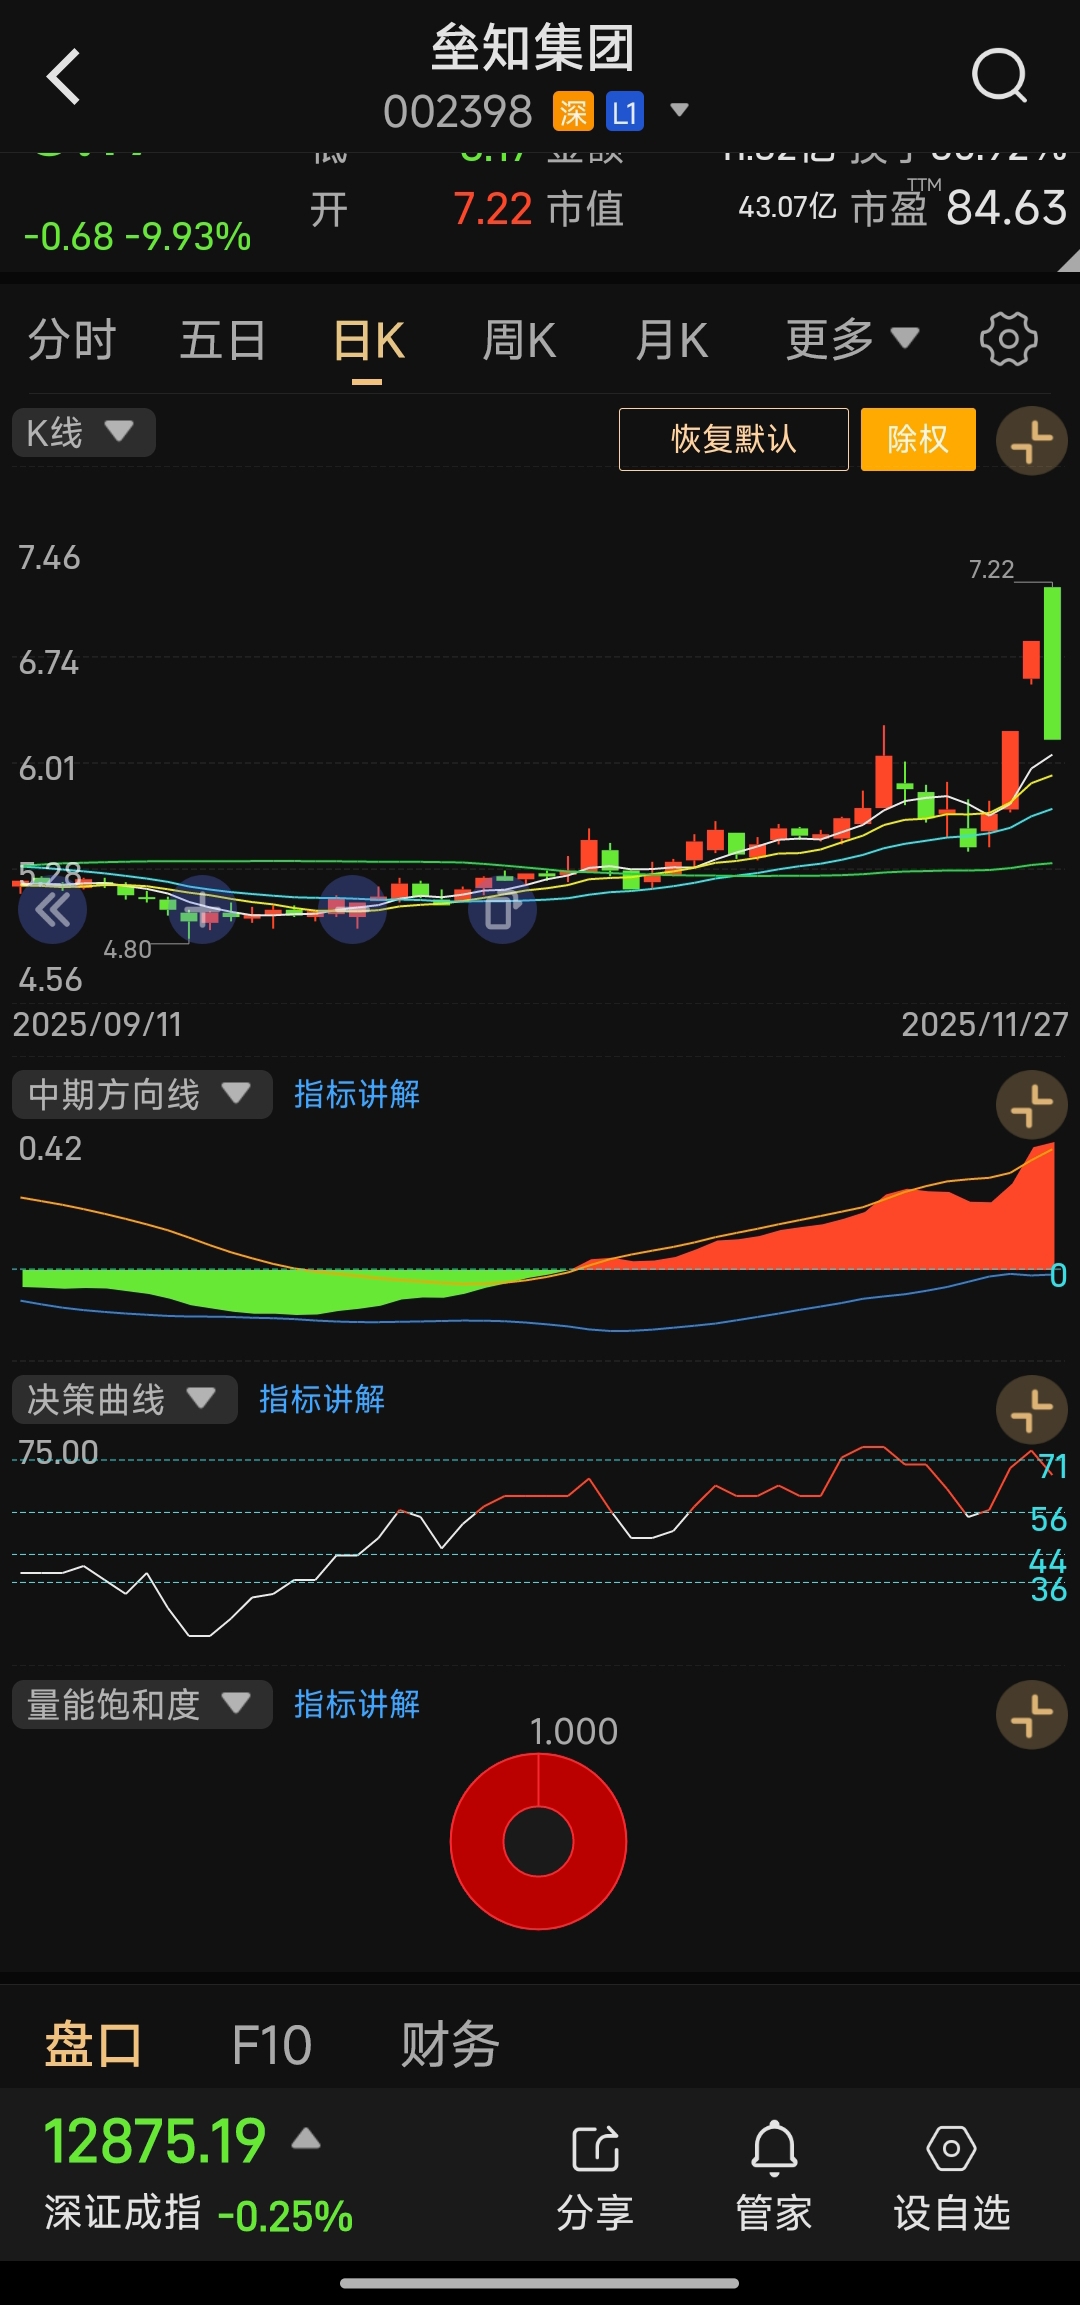The height and width of the screenshot is (2305, 1080).
Task: Tap the 分享 share icon
Action: (x=596, y=2178)
